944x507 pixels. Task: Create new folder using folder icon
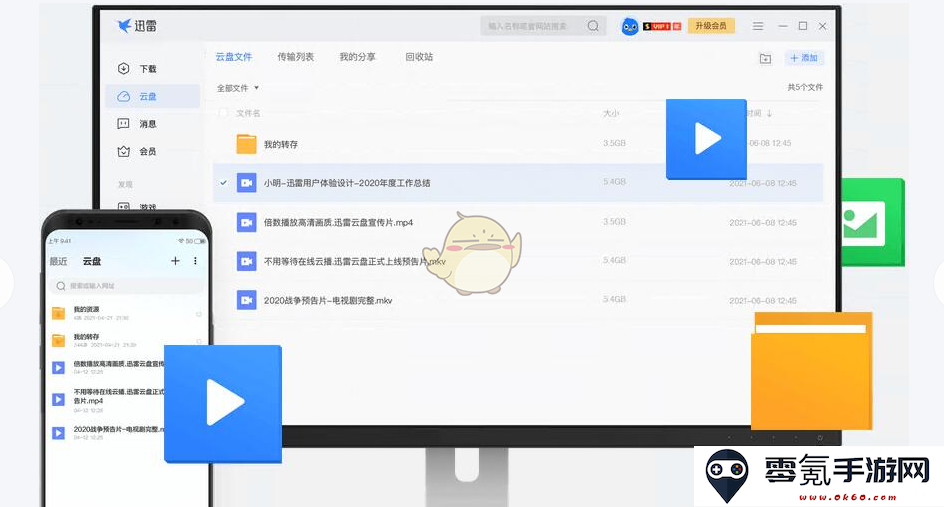(765, 58)
